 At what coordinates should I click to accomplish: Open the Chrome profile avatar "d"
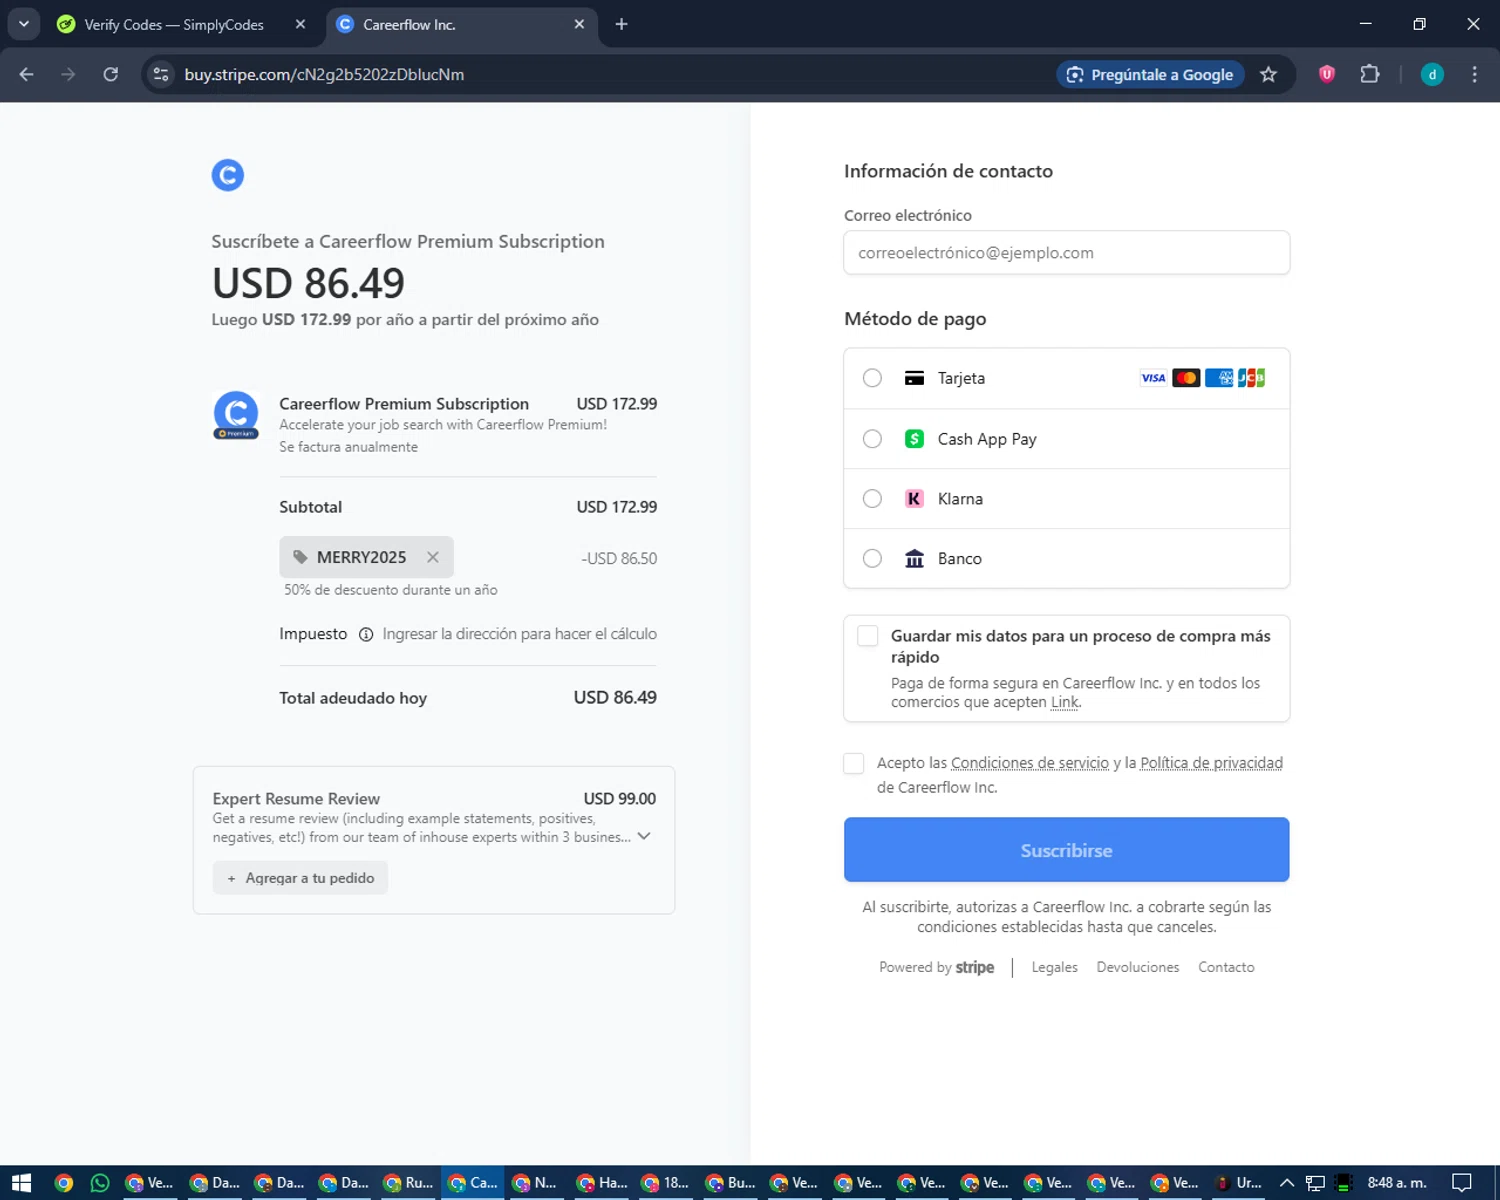(x=1432, y=75)
